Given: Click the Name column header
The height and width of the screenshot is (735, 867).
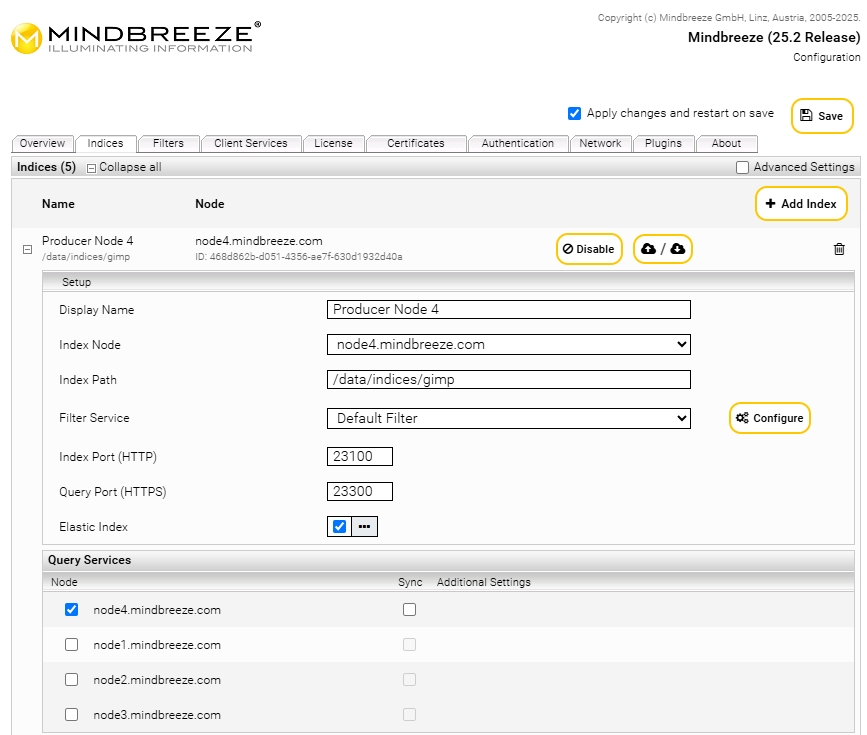Looking at the screenshot, I should [x=58, y=204].
